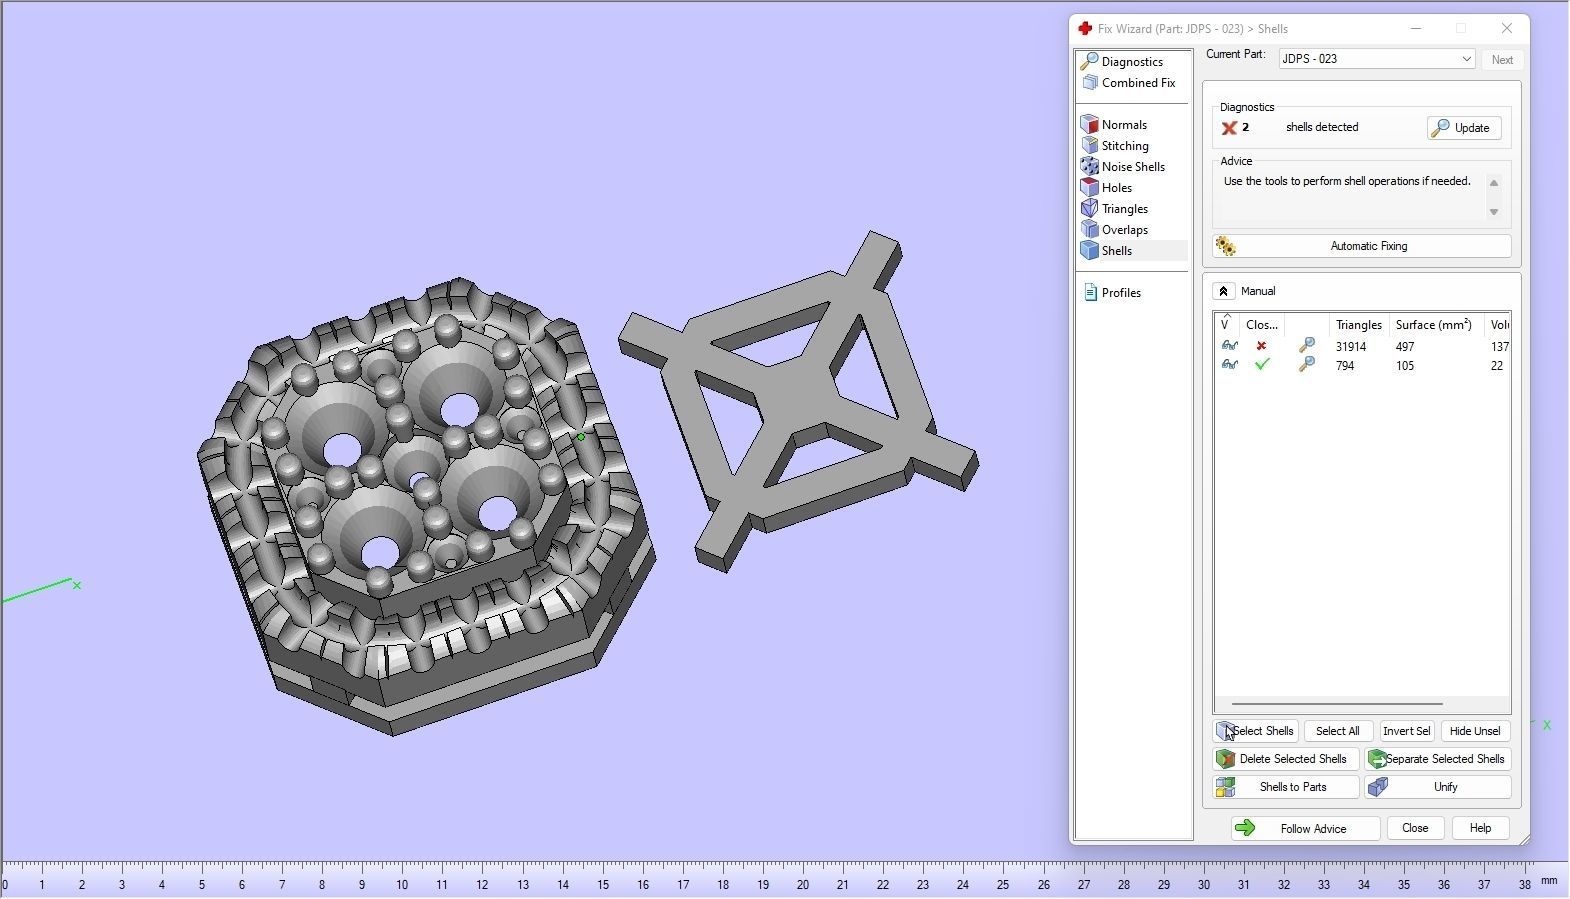The image size is (1570, 899).
Task: Click the hexagonal jewelry part in viewport
Action: pos(425,505)
